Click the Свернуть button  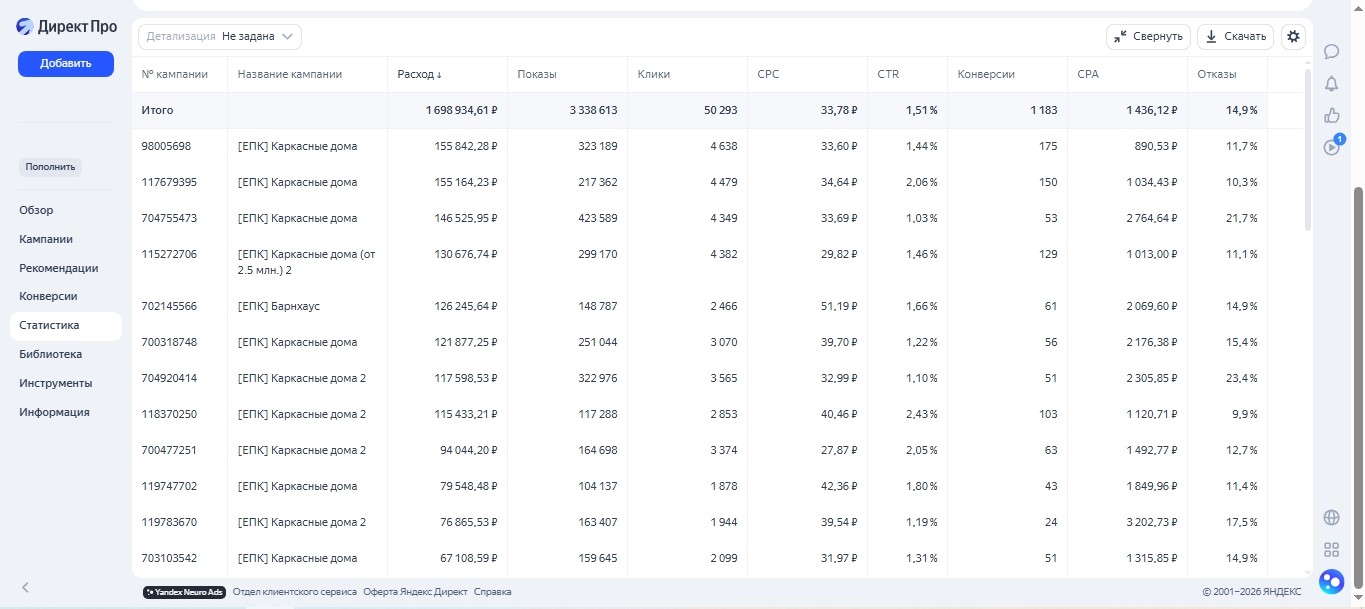tap(1148, 37)
